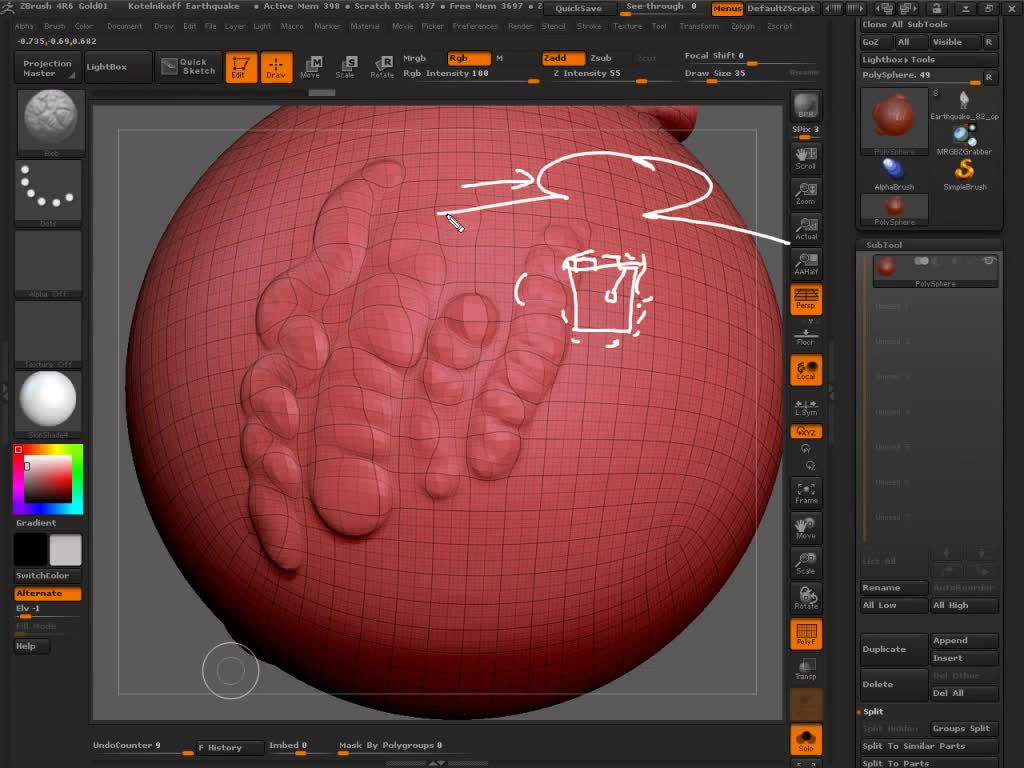
Task: Toggle L.Sym local symmetry
Action: (805, 407)
